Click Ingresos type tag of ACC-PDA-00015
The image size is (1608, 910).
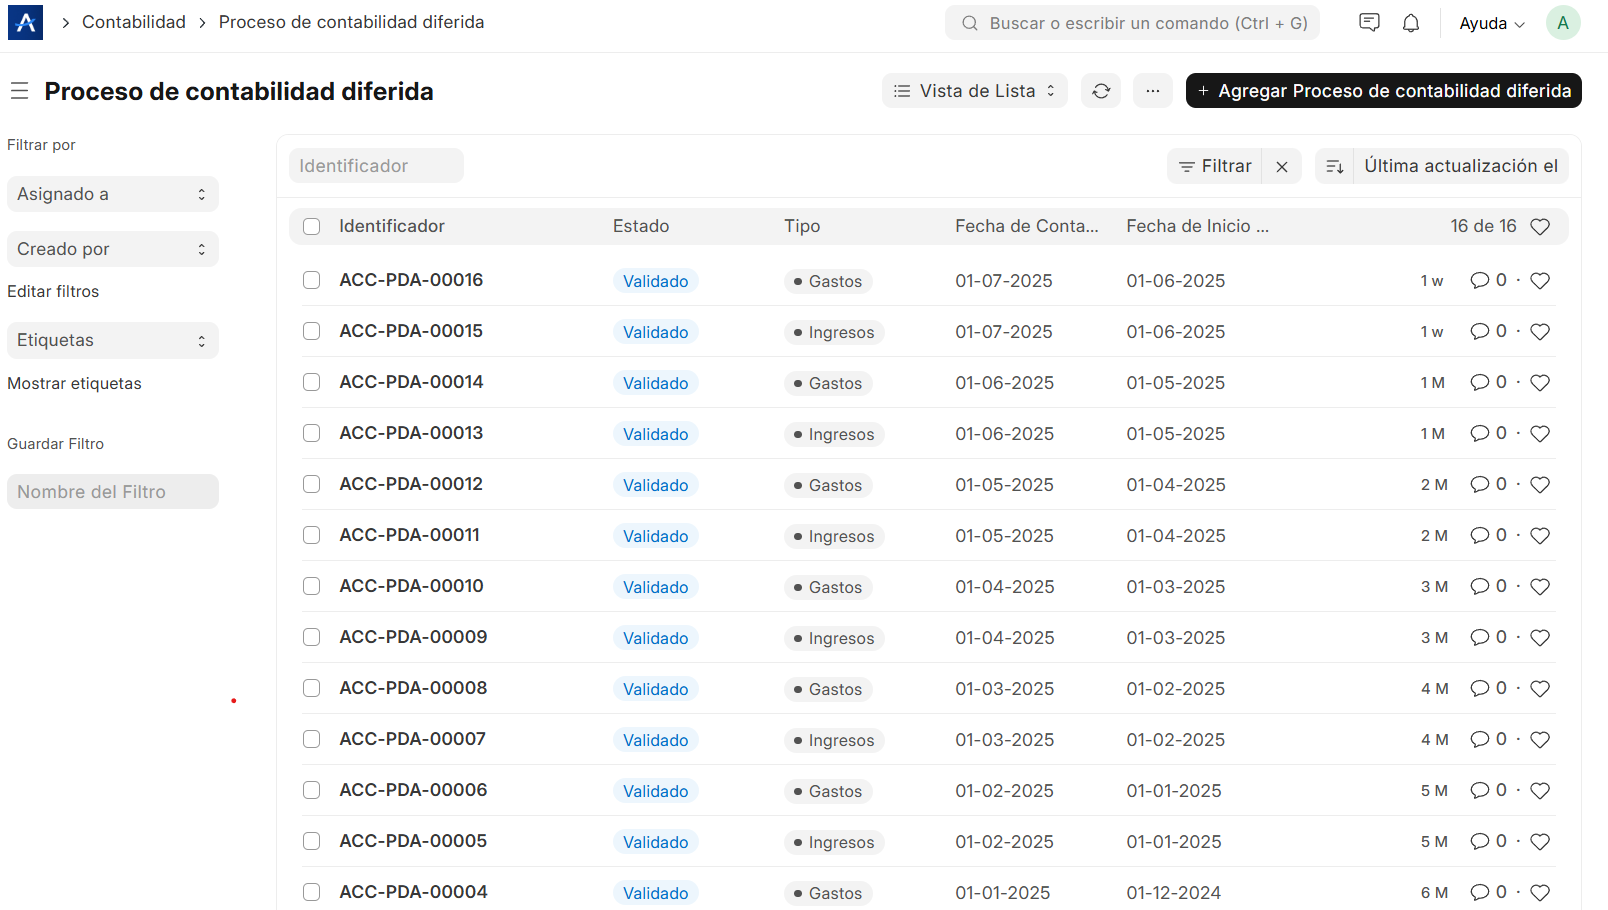(834, 332)
